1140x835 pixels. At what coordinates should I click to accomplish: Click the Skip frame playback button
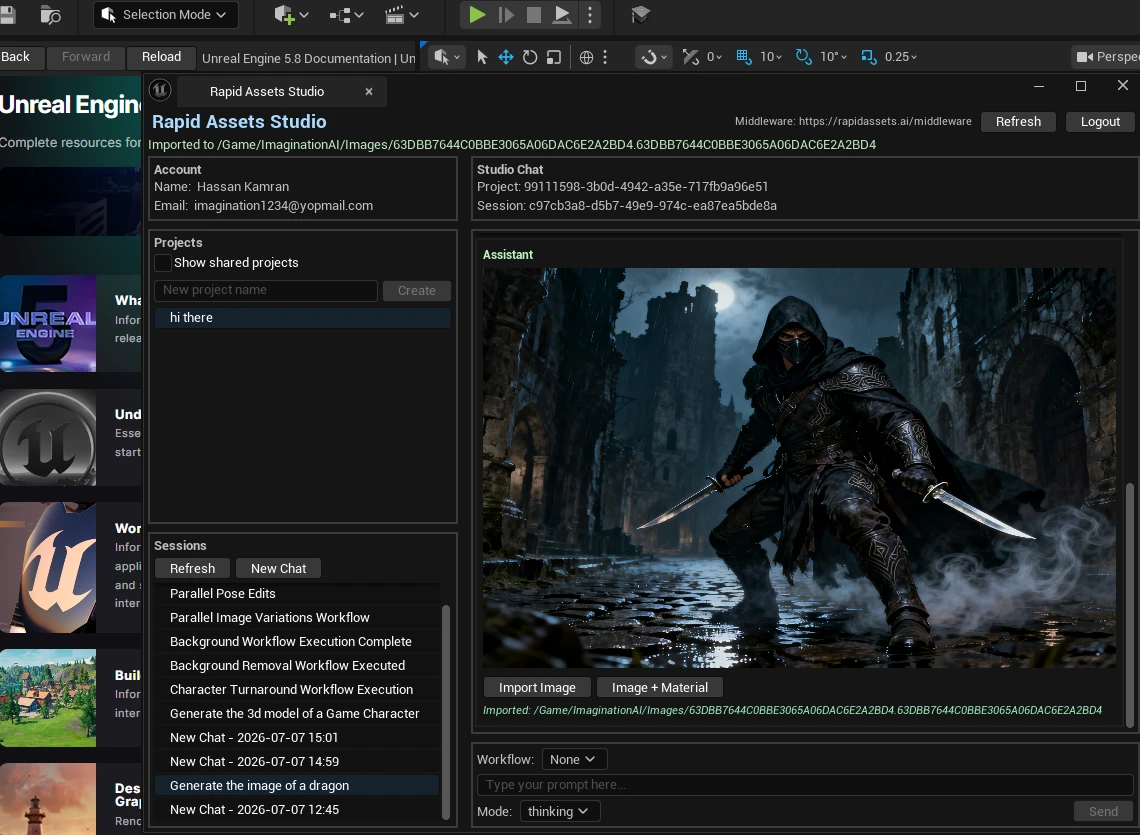(506, 15)
